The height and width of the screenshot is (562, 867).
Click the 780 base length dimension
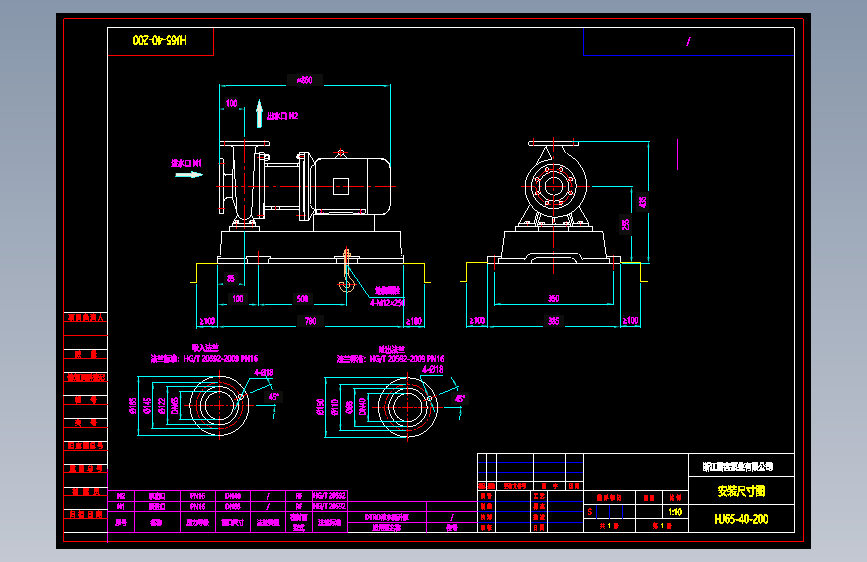click(x=311, y=321)
